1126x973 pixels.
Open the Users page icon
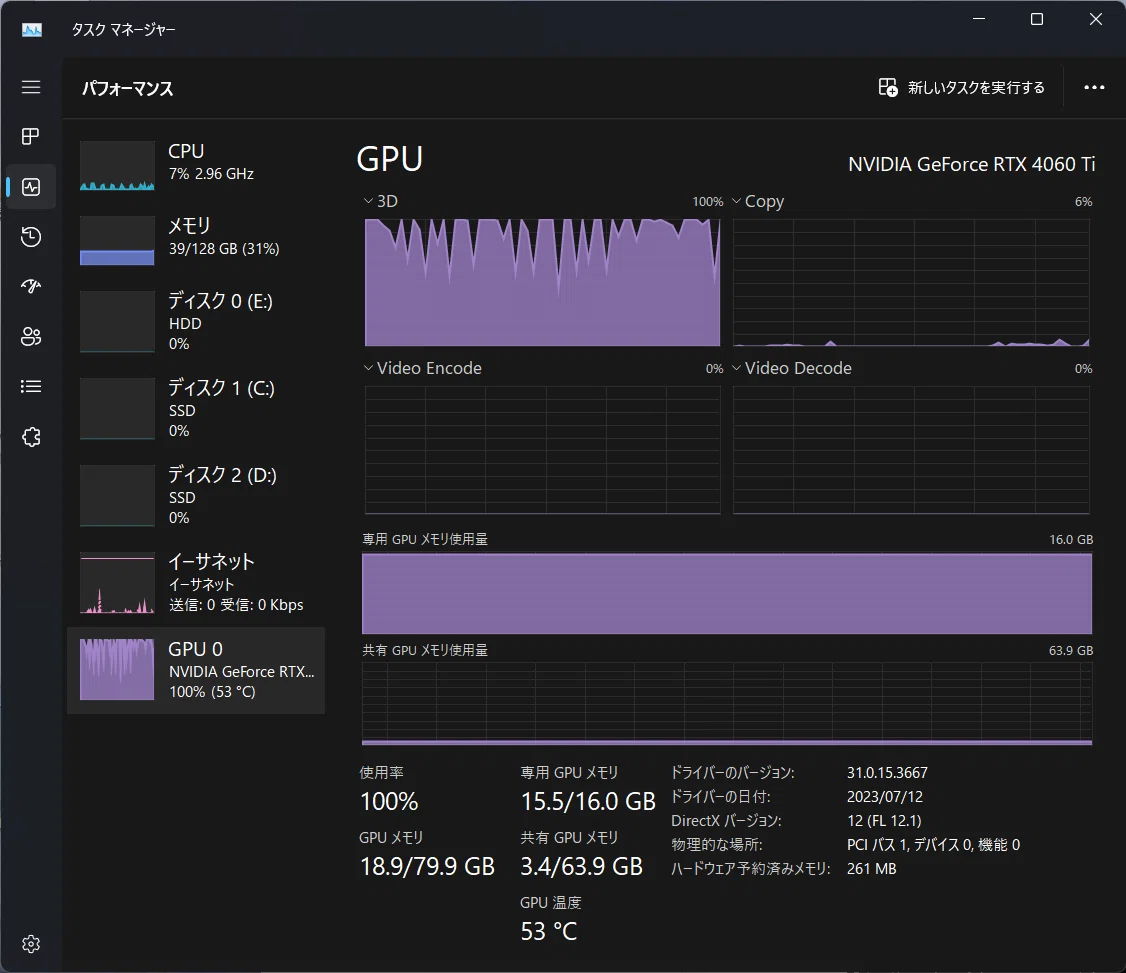(31, 337)
